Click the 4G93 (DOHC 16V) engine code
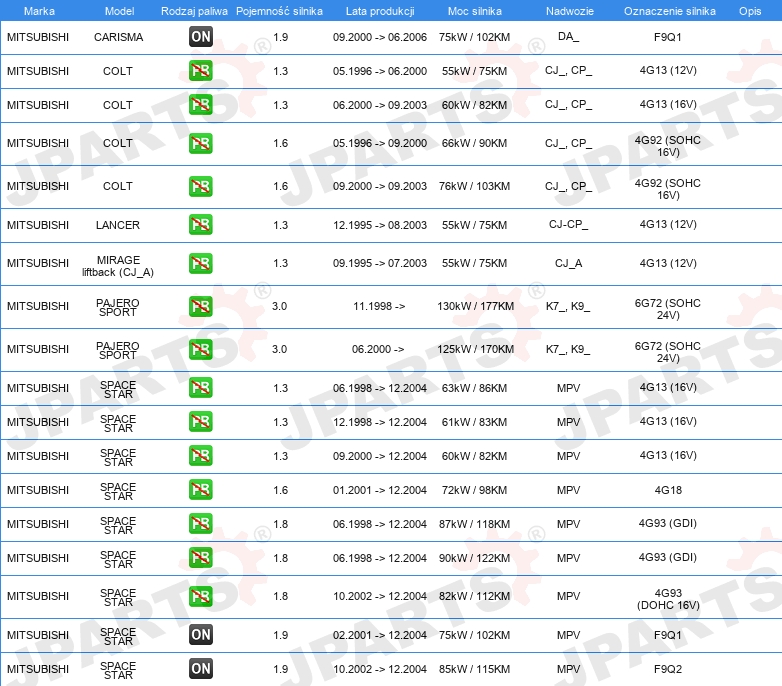 [668, 599]
